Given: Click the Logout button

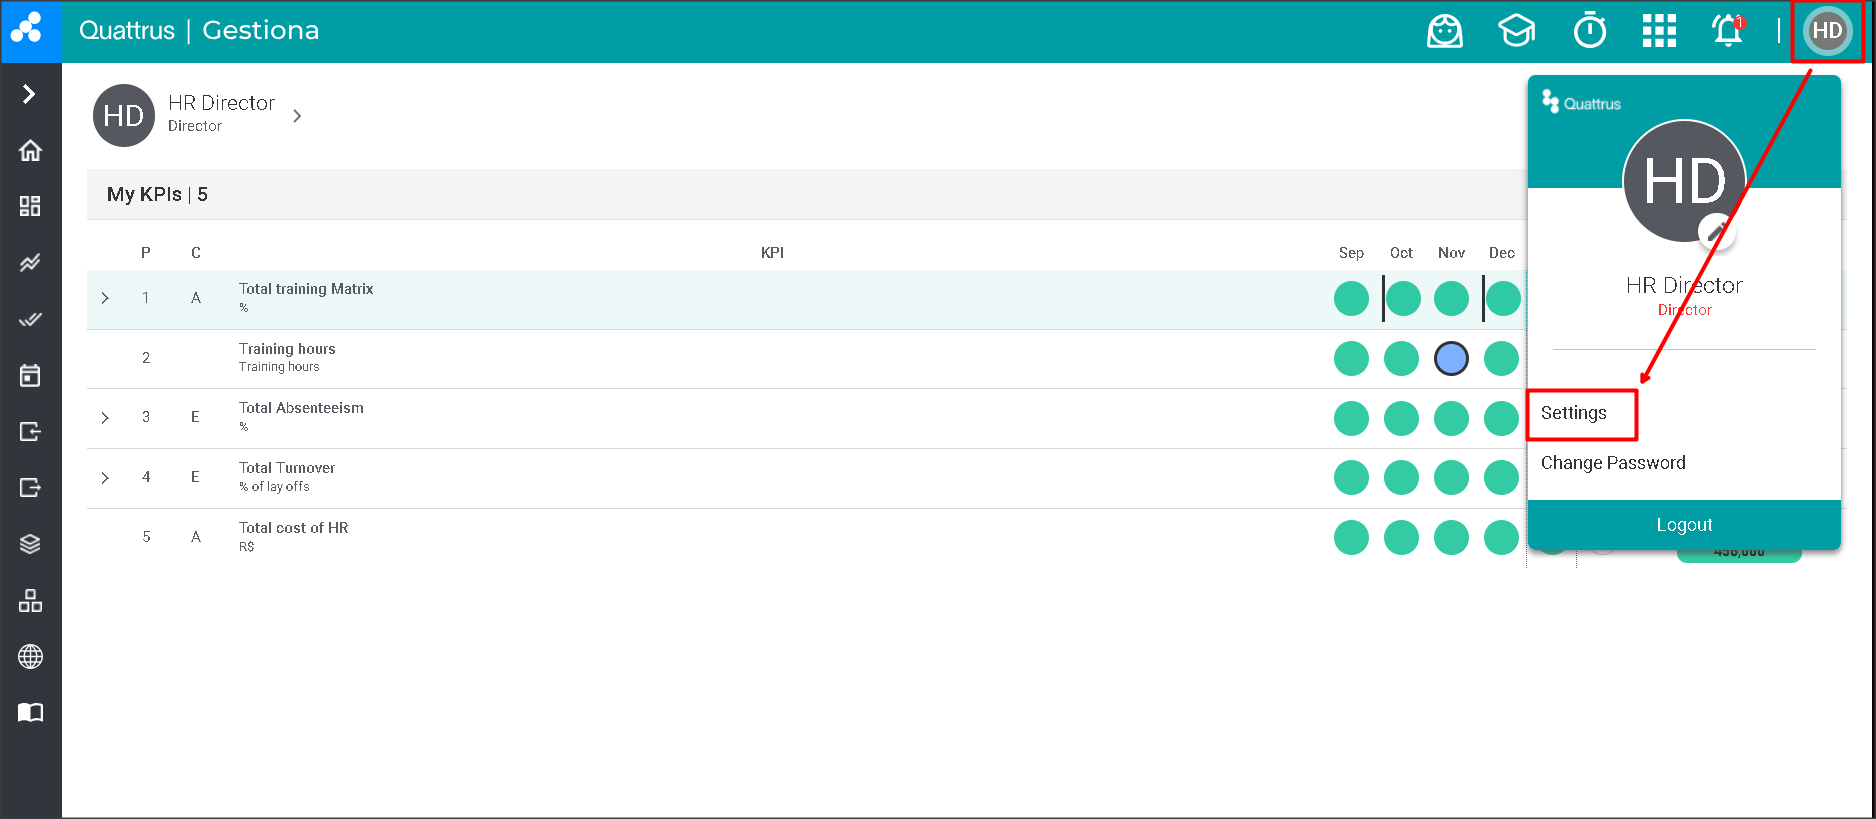Looking at the screenshot, I should pyautogui.click(x=1684, y=525).
